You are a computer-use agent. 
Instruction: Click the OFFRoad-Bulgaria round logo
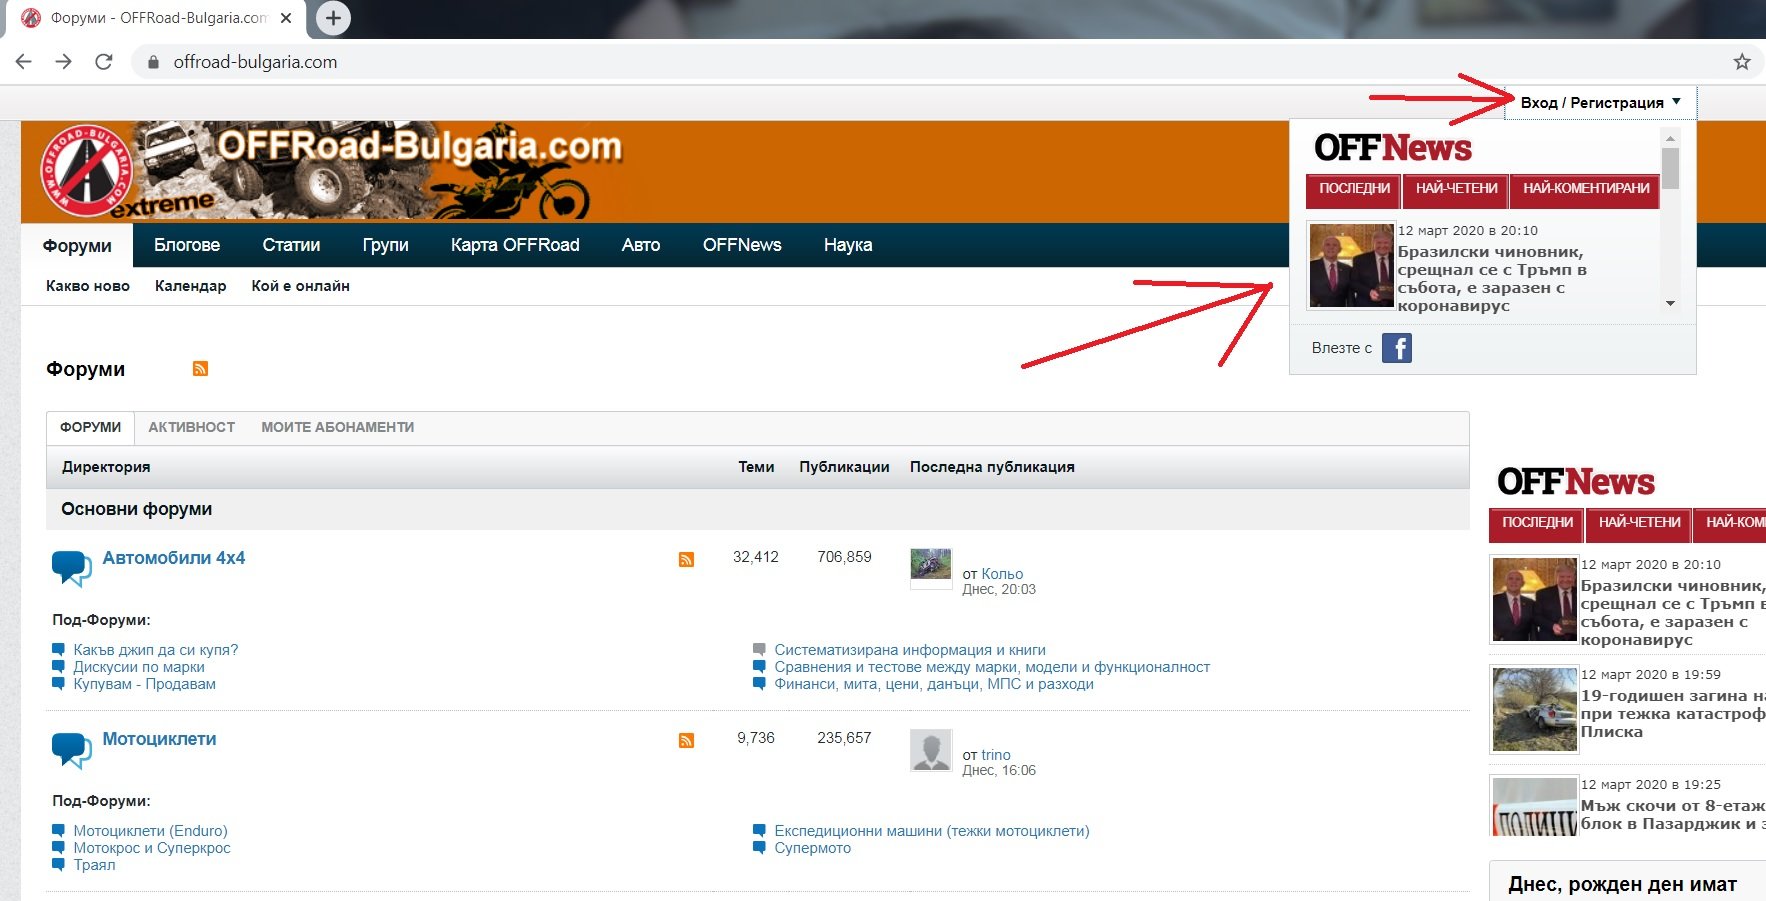87,171
